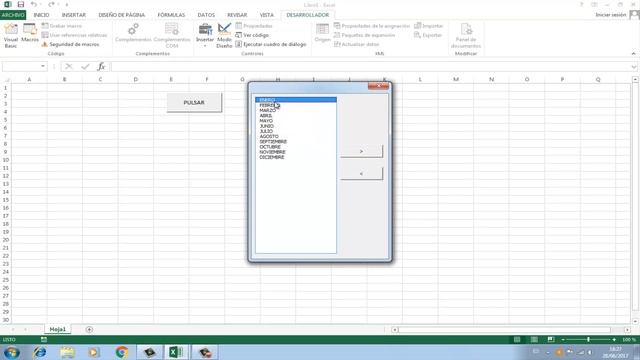Open Seguridad de macros settings

70,44
